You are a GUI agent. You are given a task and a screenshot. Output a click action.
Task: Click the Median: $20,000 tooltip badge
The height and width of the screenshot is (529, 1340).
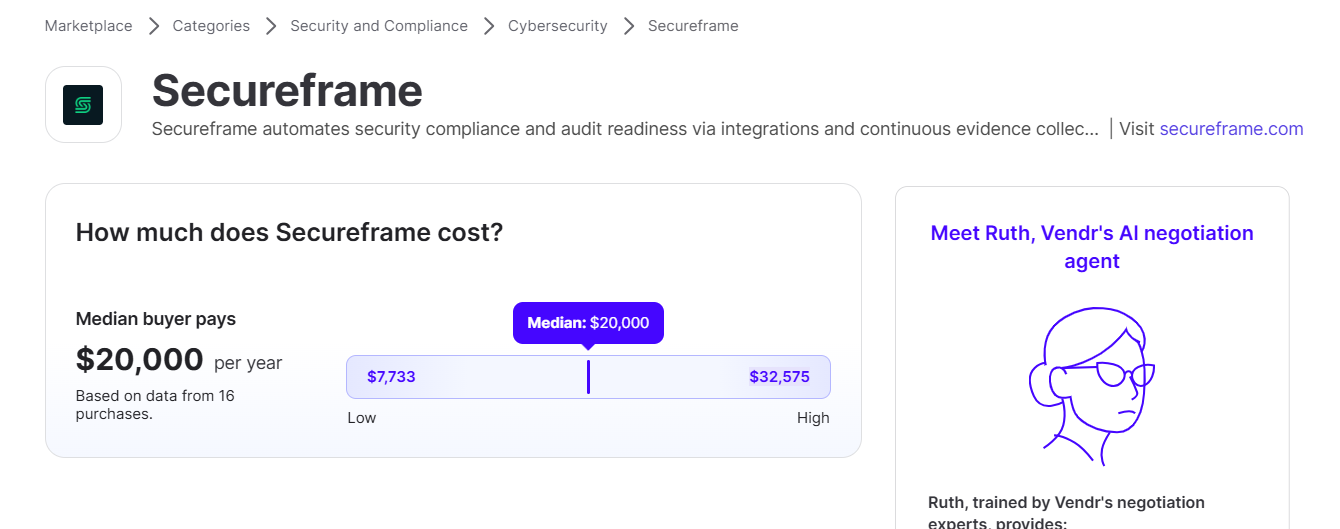click(x=588, y=323)
